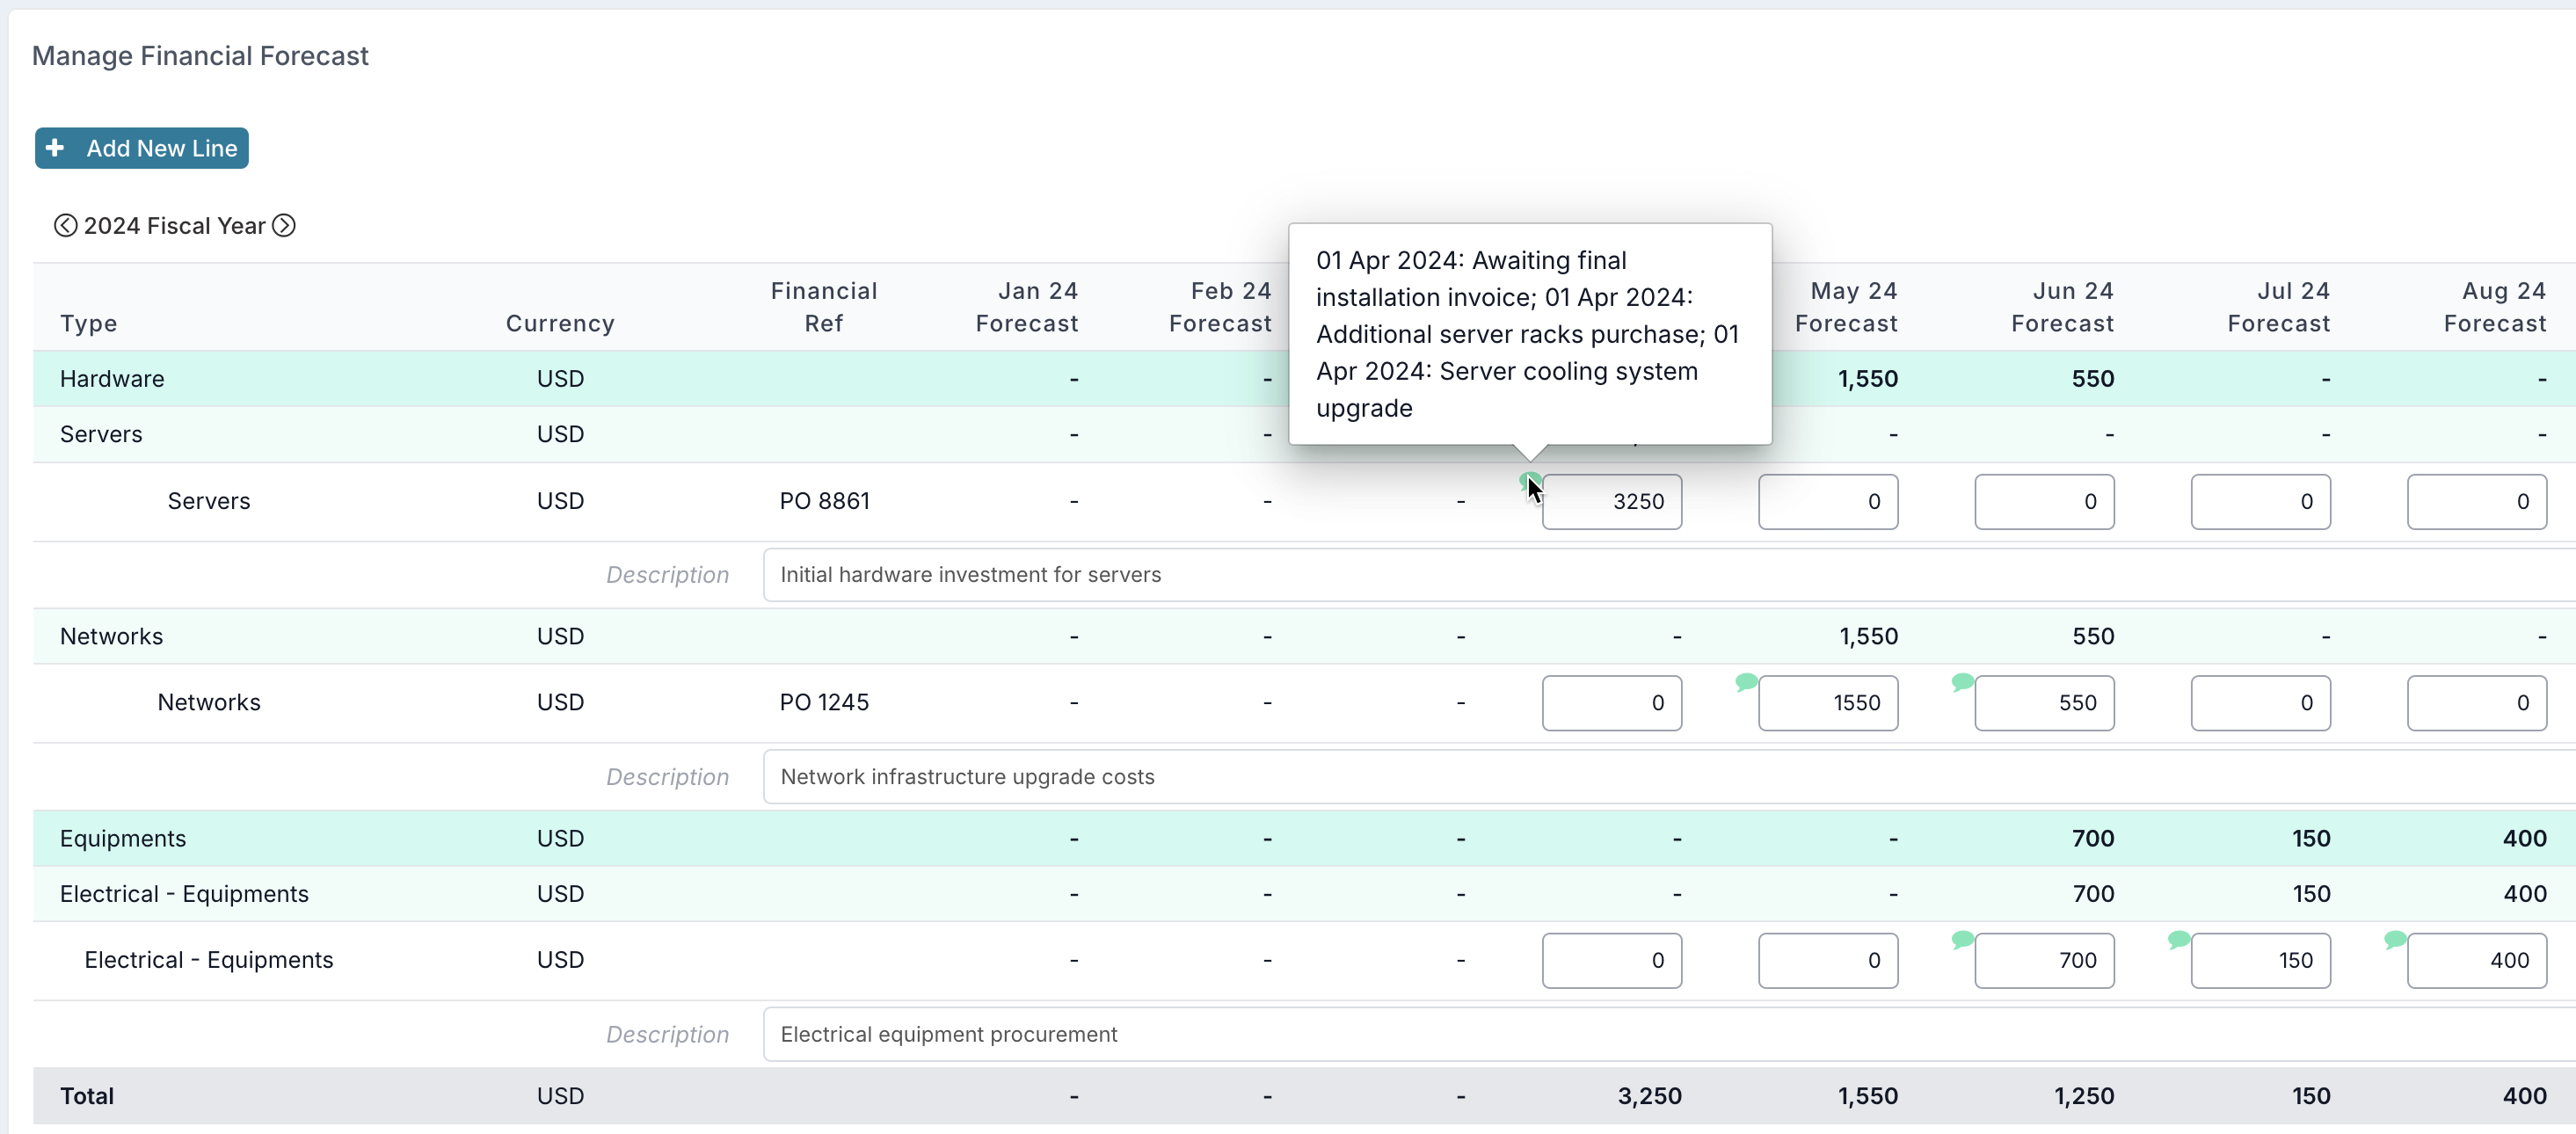Screen dimensions: 2576x1134
Task: Edit Networks Aug 24 forecast field
Action: 2476,703
